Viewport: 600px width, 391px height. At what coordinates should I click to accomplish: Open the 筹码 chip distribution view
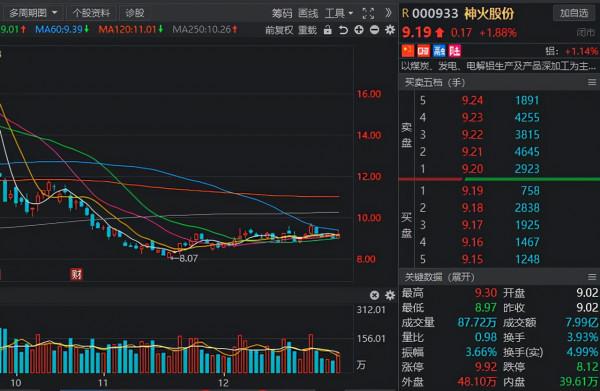click(x=282, y=13)
